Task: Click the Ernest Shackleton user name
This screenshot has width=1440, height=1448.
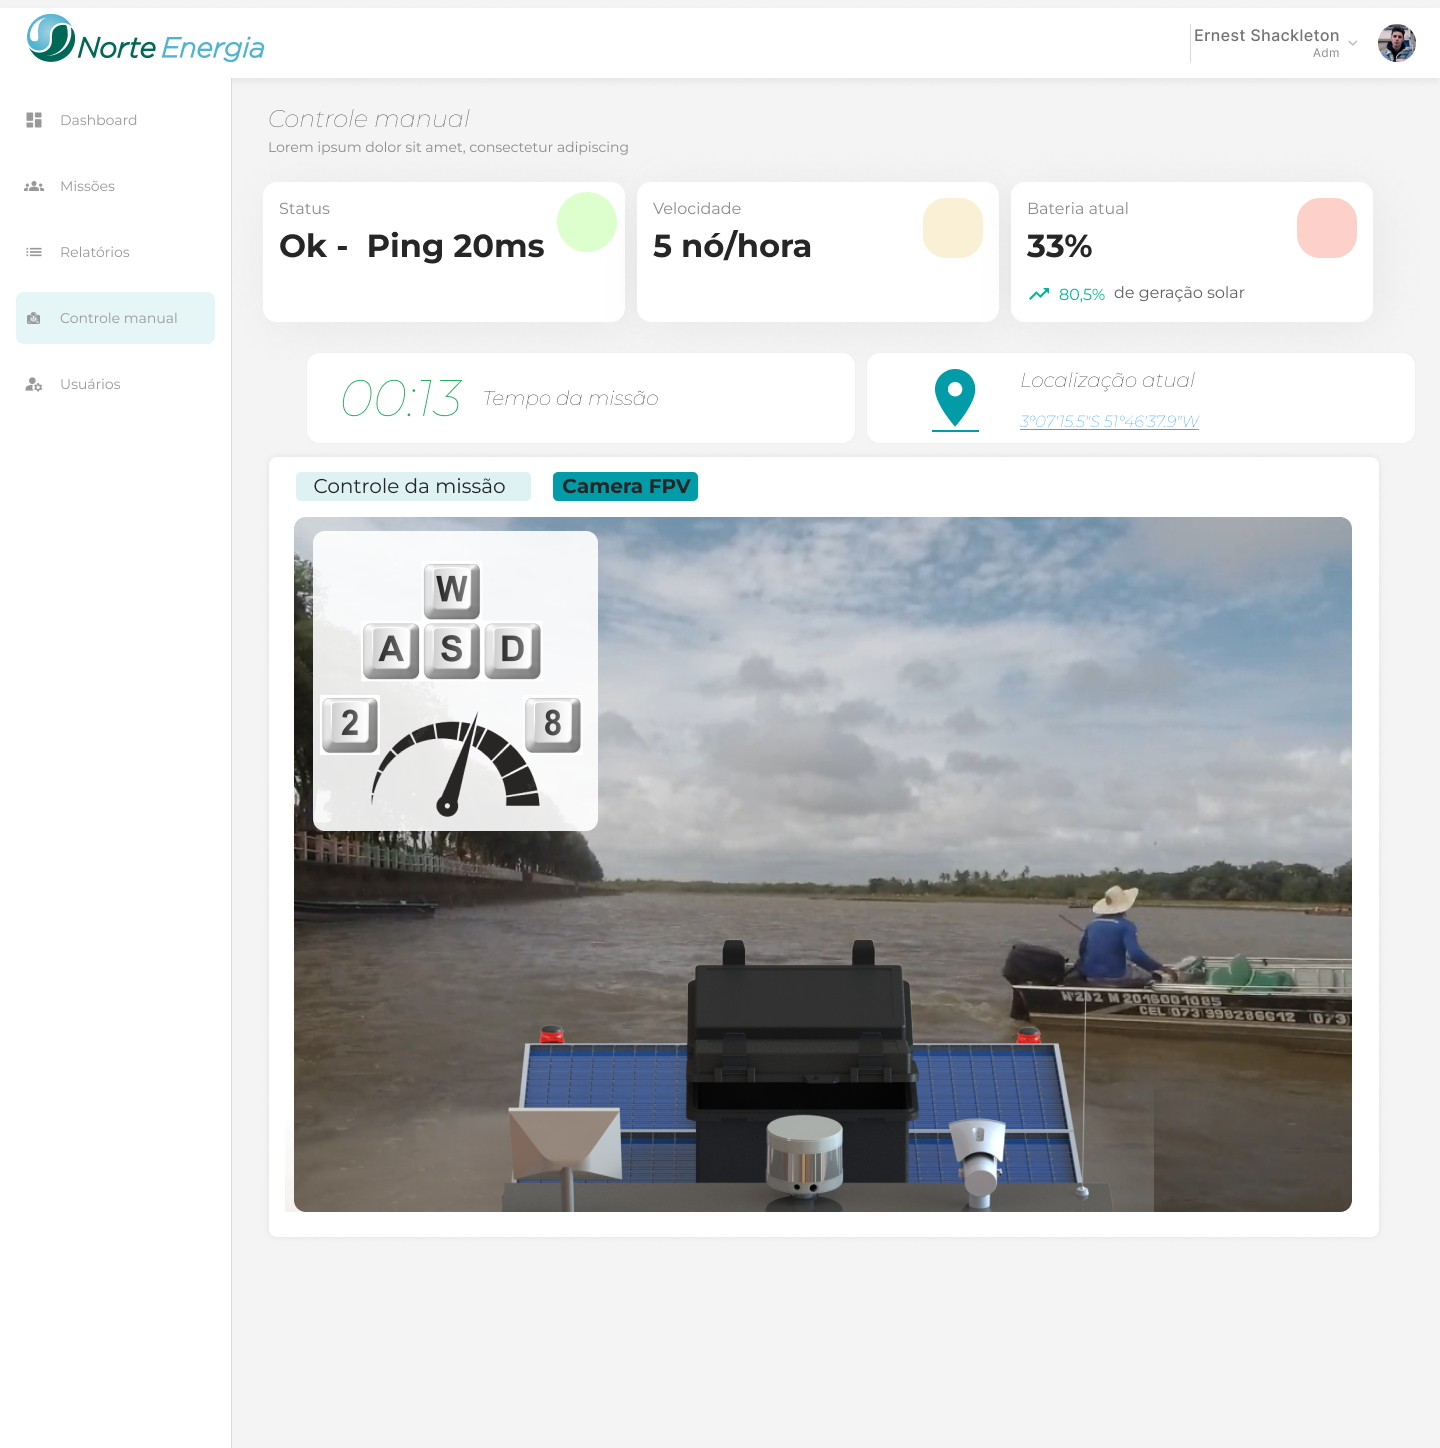Action: coord(1266,35)
